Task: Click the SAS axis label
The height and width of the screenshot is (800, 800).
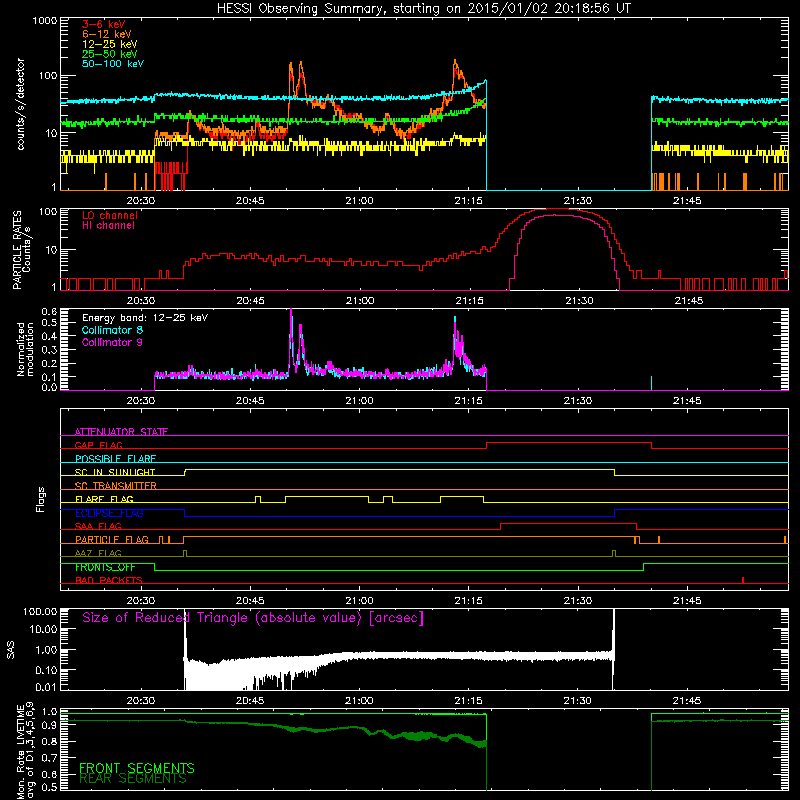Action: pos(11,650)
